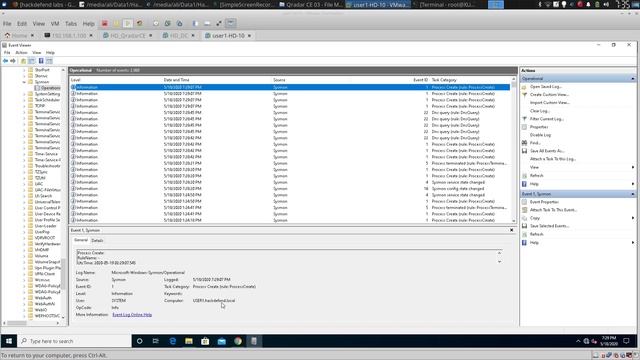Click the Windows Start button
Viewport: 640px width, 360px height.
[x=9, y=341]
